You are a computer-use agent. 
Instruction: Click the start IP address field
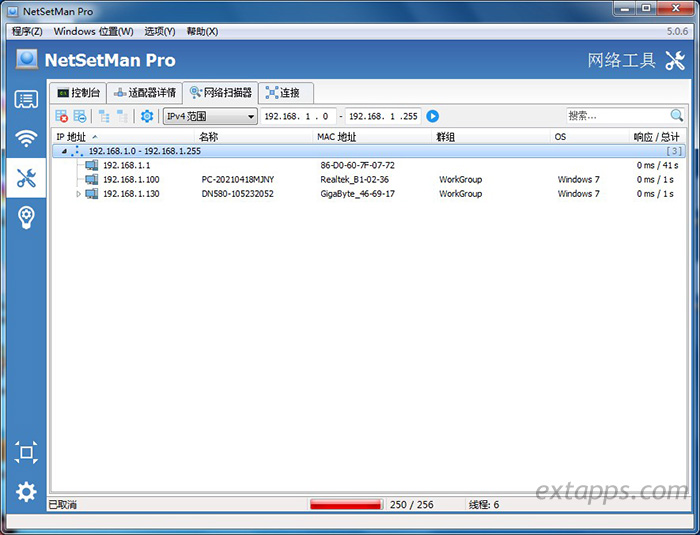pyautogui.click(x=298, y=117)
